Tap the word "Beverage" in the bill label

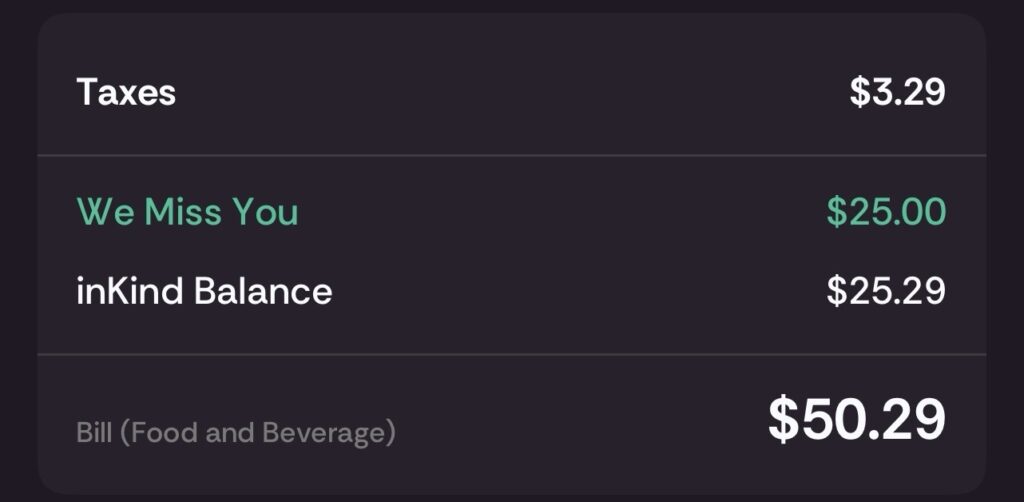[x=324, y=433]
